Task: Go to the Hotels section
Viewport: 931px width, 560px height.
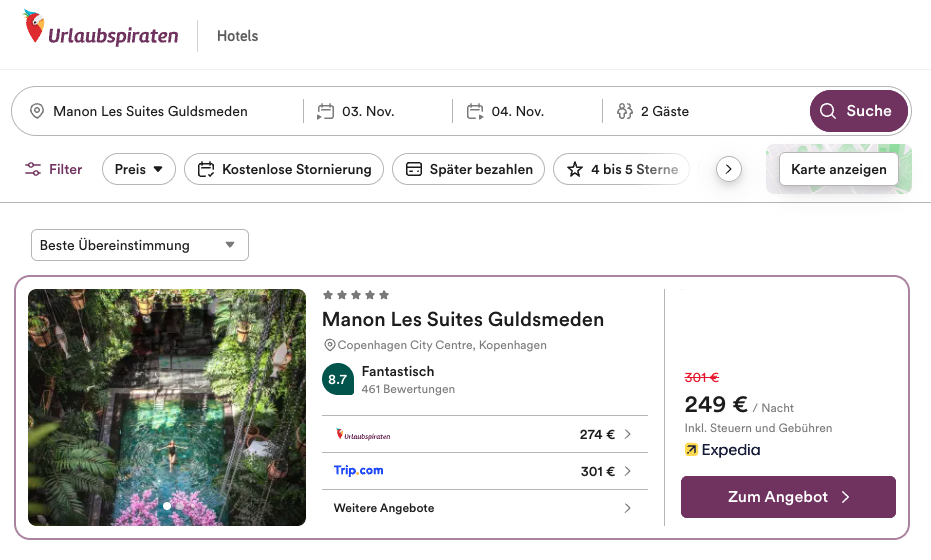Action: pos(237,36)
